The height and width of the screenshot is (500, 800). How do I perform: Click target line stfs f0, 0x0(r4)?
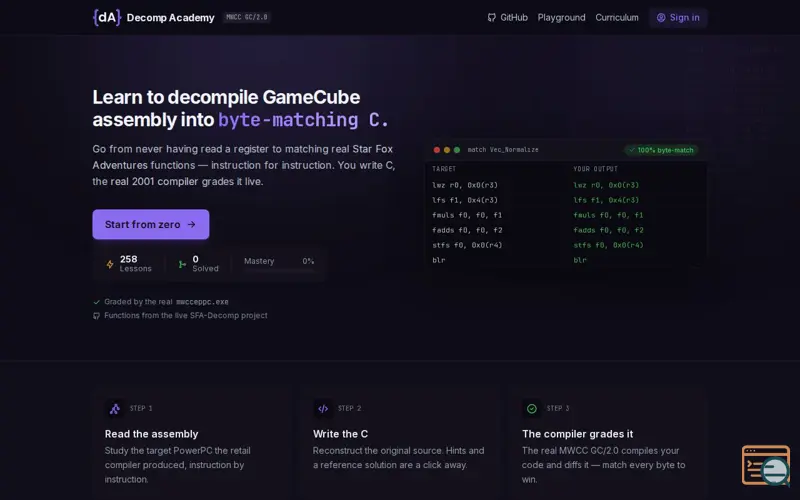[x=467, y=245]
